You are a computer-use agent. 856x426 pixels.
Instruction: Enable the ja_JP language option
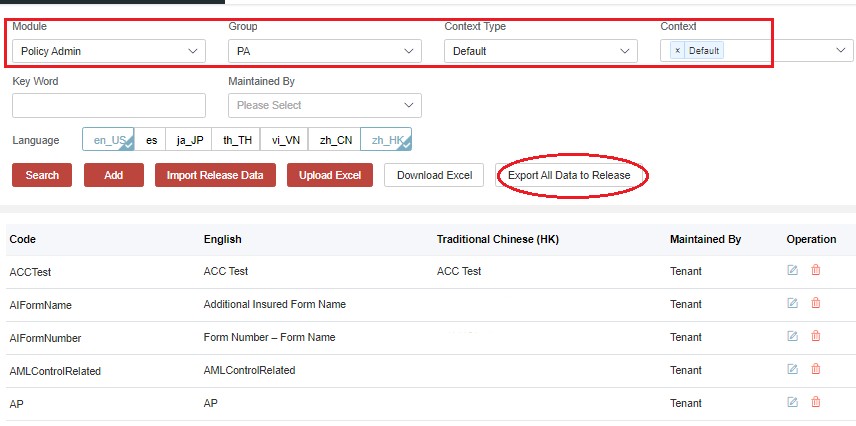[x=189, y=140]
